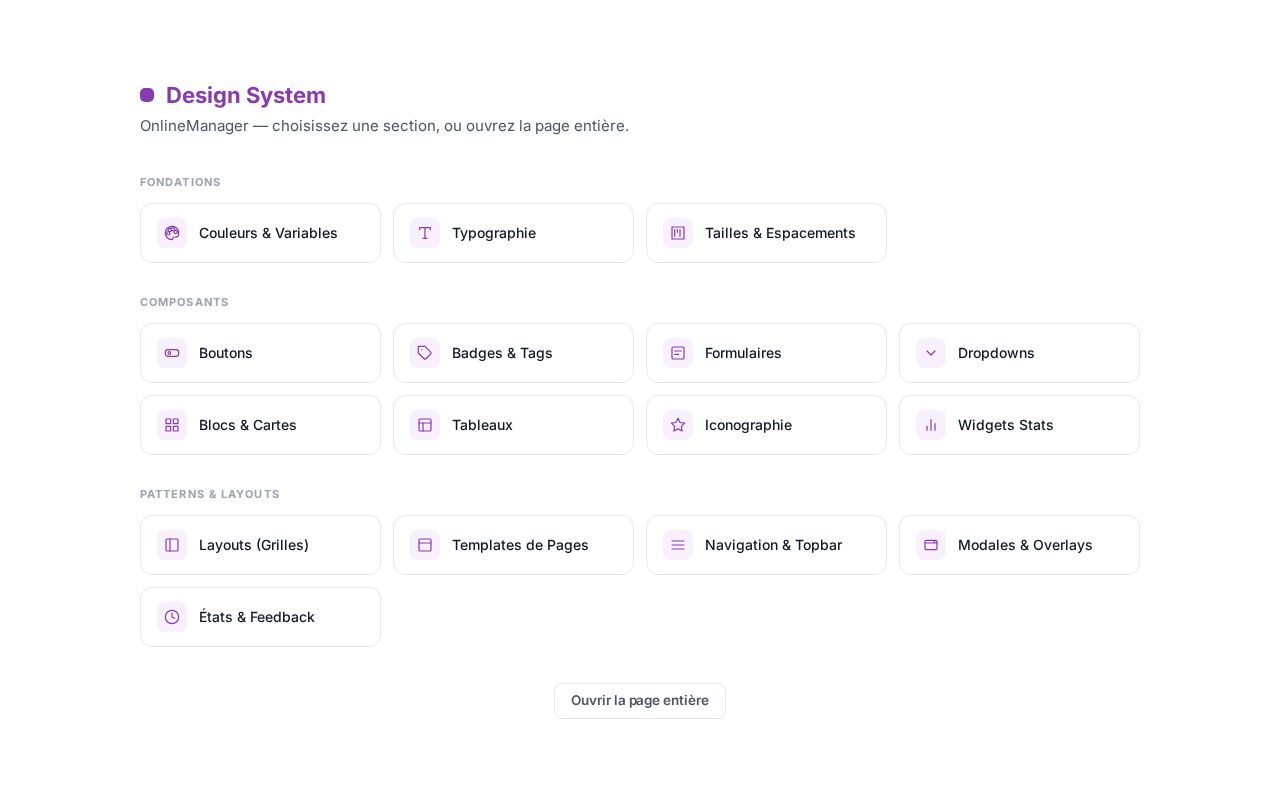Image resolution: width=1280 pixels, height=800 pixels.
Task: Click the OnlineManager subtitle text
Action: coord(384,126)
